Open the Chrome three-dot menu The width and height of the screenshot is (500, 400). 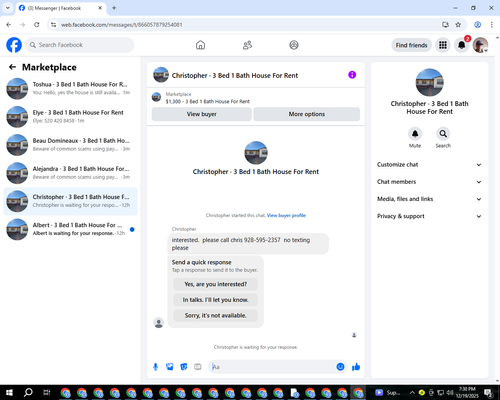pyautogui.click(x=492, y=25)
